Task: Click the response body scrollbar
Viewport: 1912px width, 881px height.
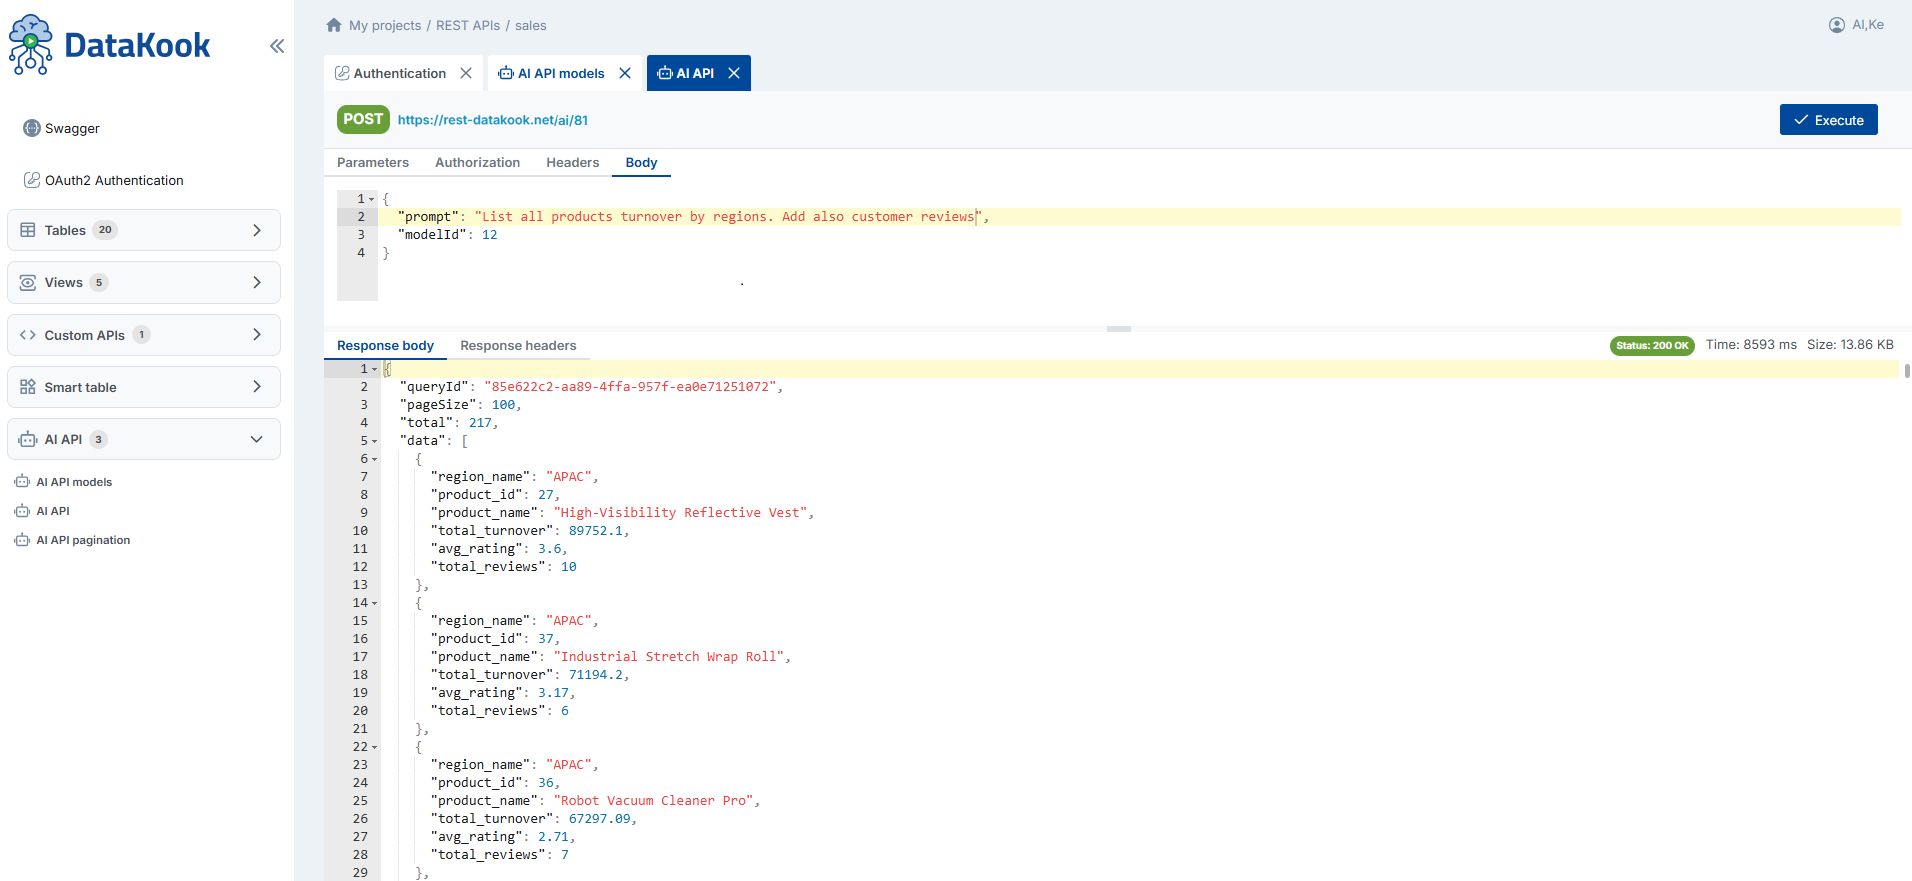Action: [1907, 371]
